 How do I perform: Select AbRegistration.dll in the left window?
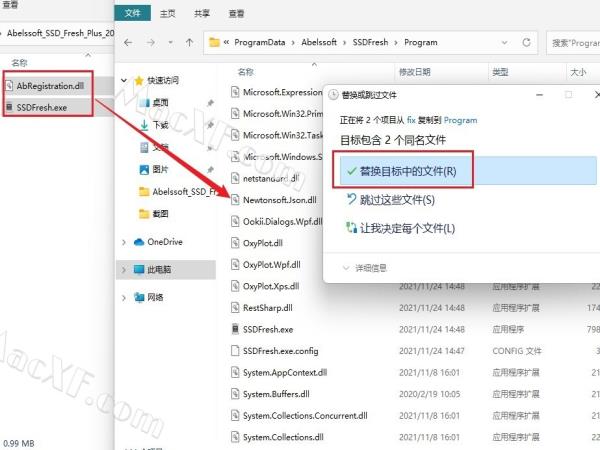pos(50,86)
